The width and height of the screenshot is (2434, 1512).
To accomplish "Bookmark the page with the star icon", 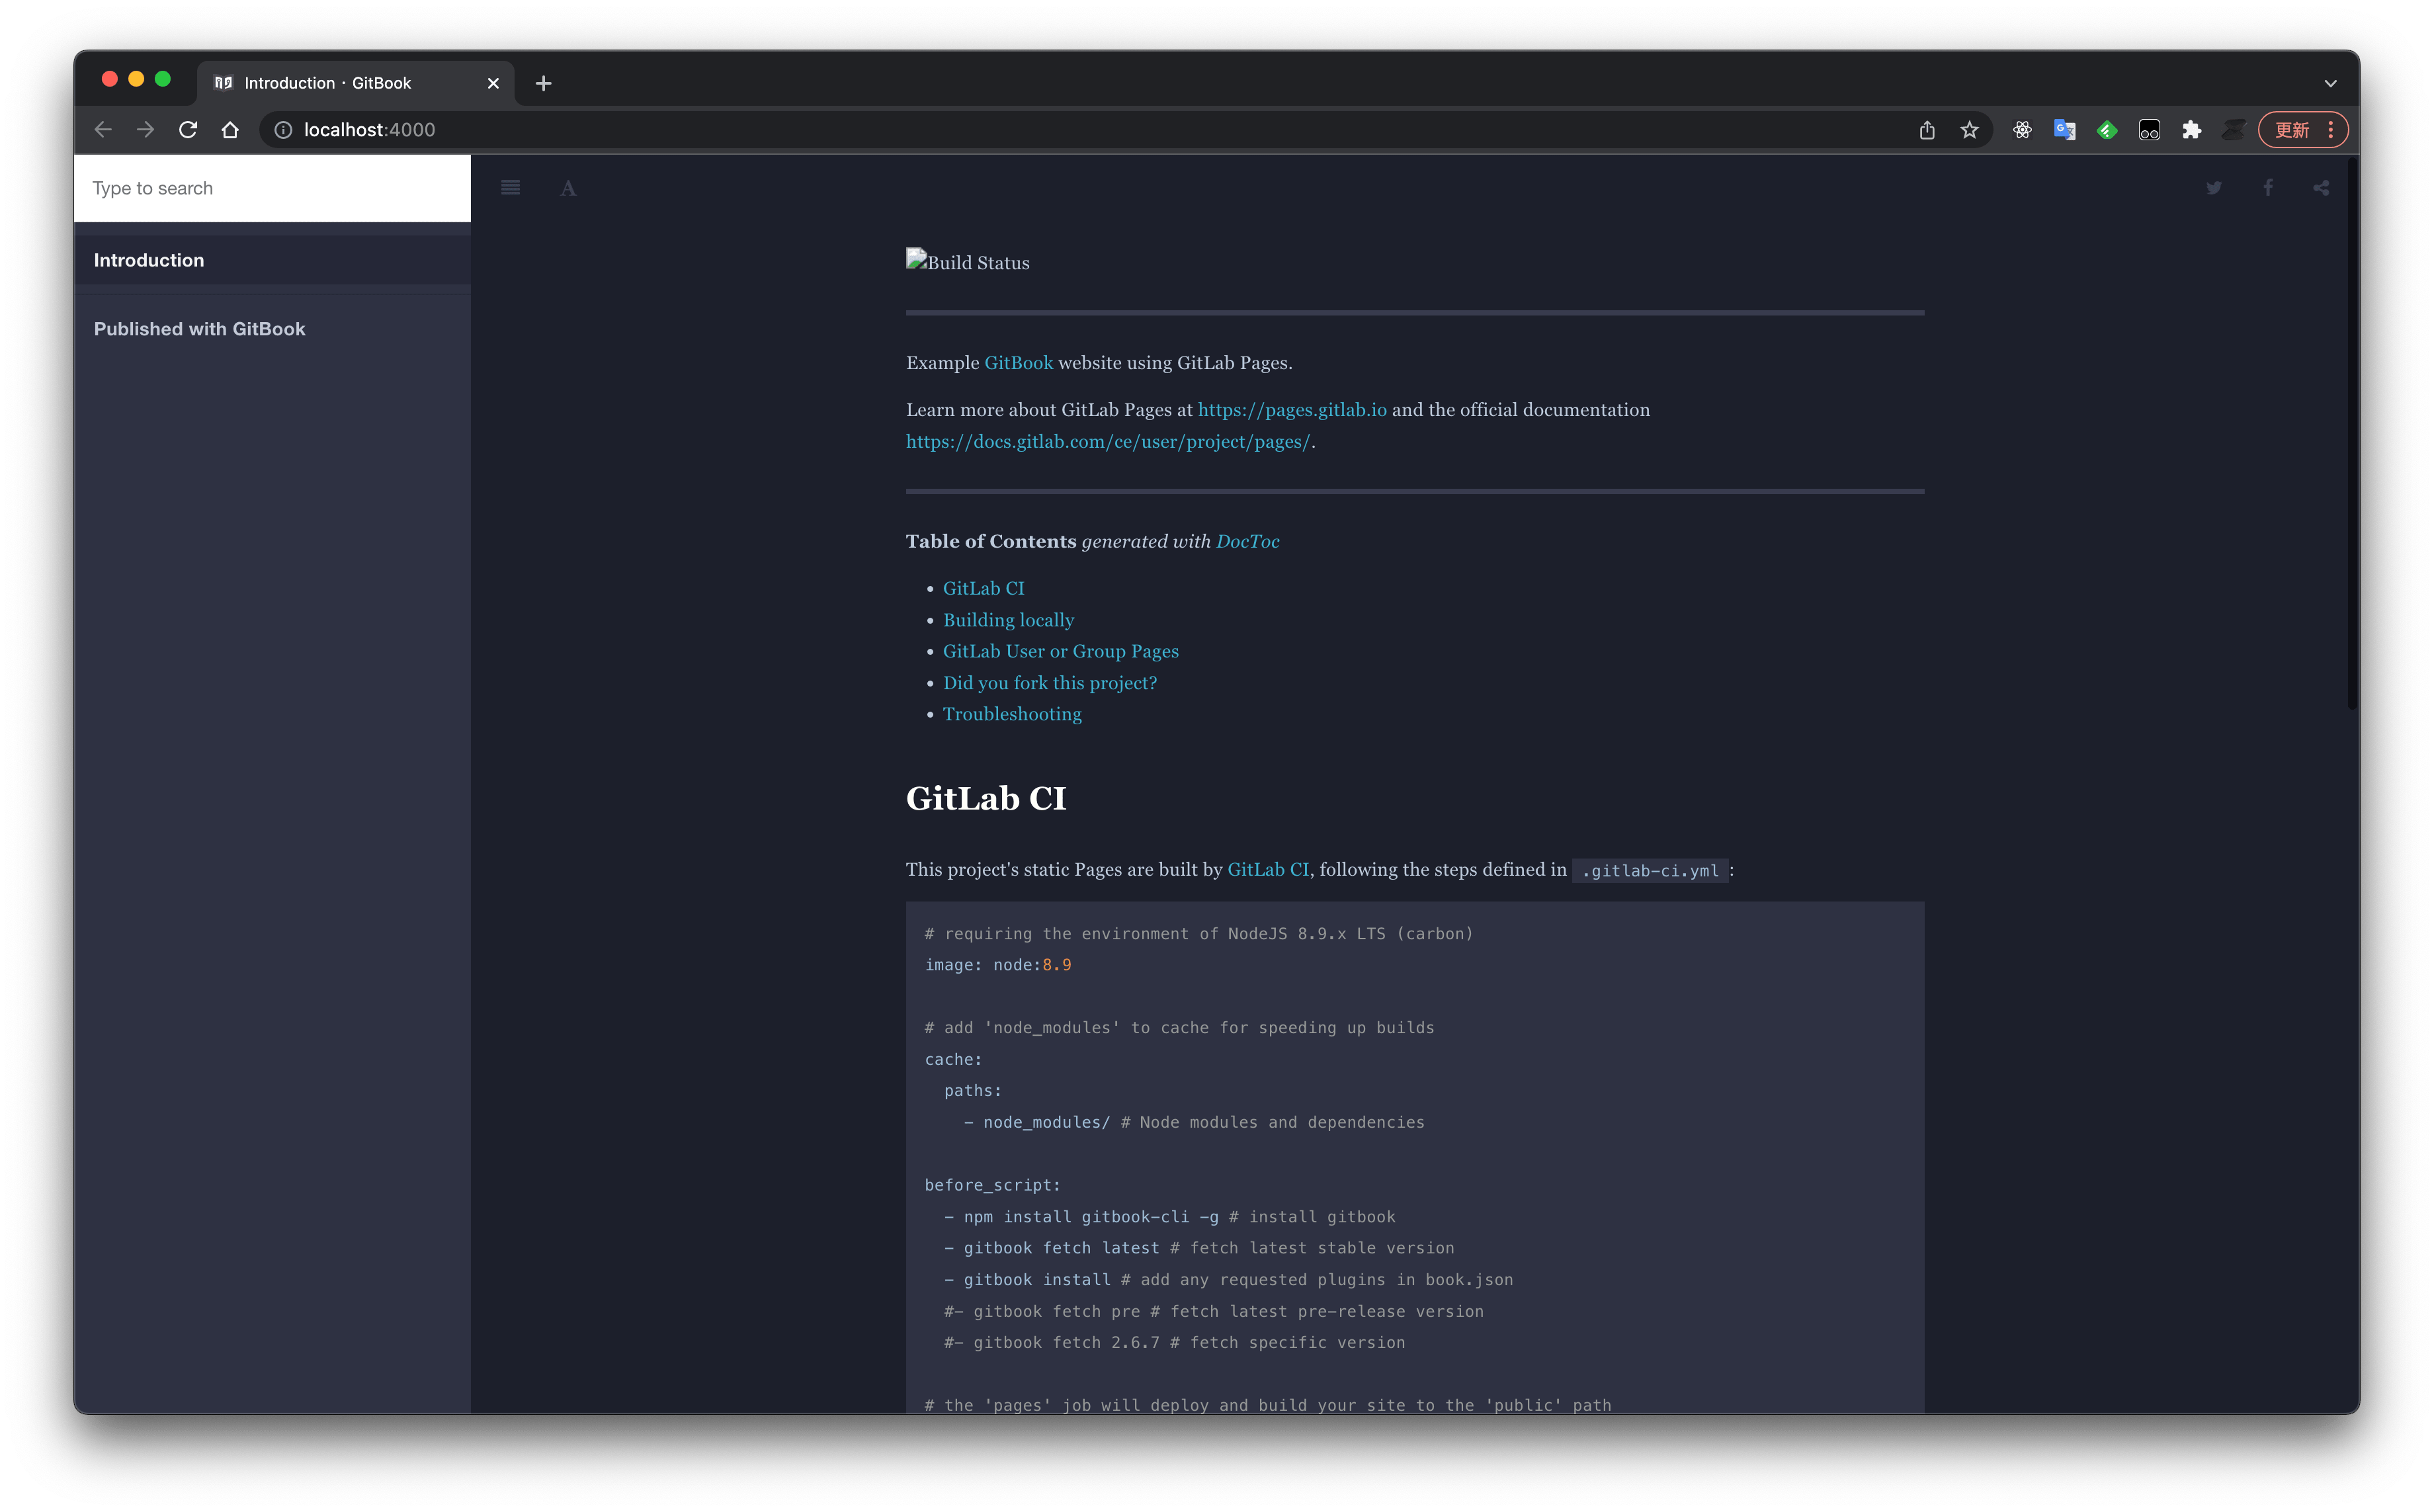I will pos(1969,129).
